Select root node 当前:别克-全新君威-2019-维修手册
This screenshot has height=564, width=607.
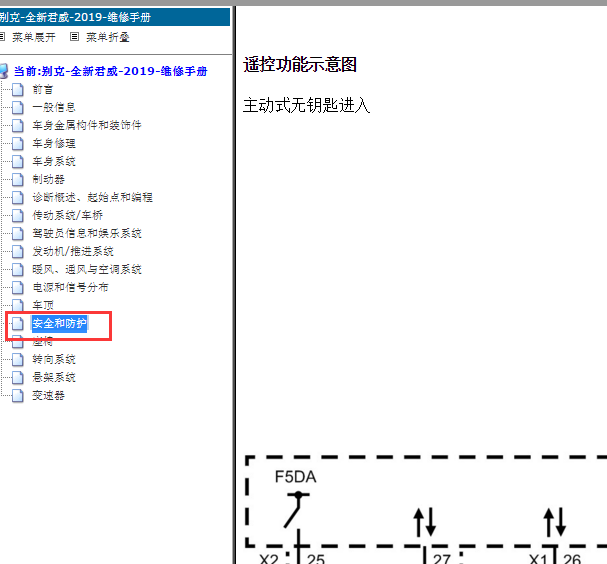(111, 71)
